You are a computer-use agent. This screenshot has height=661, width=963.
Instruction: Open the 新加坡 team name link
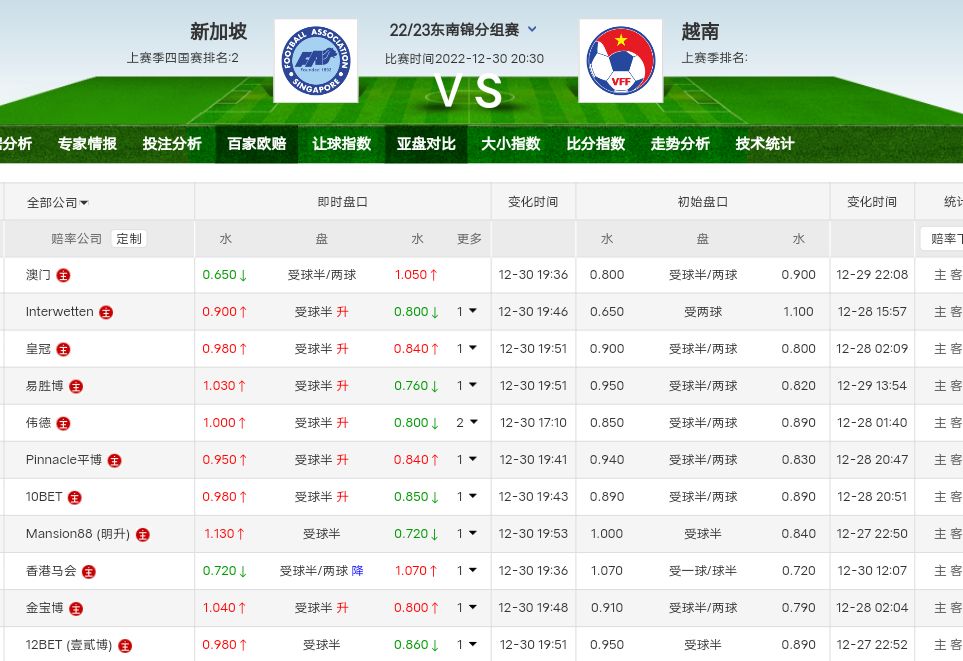218,32
